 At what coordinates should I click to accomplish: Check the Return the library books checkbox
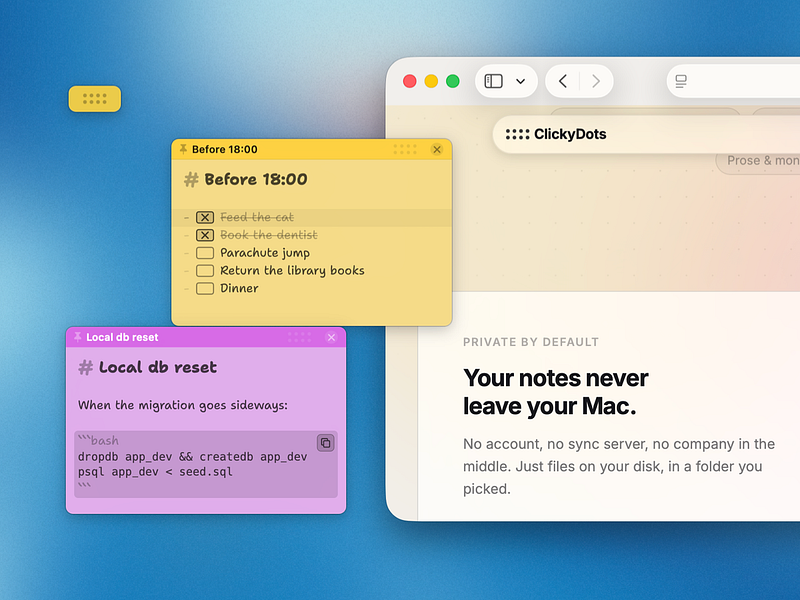click(205, 270)
